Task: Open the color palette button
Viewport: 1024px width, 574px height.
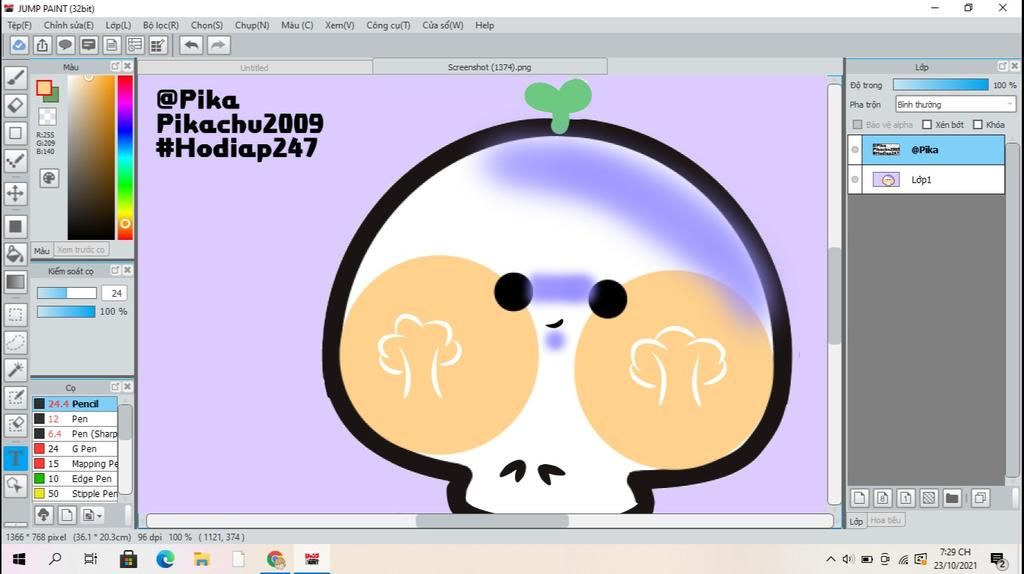Action: pos(49,178)
